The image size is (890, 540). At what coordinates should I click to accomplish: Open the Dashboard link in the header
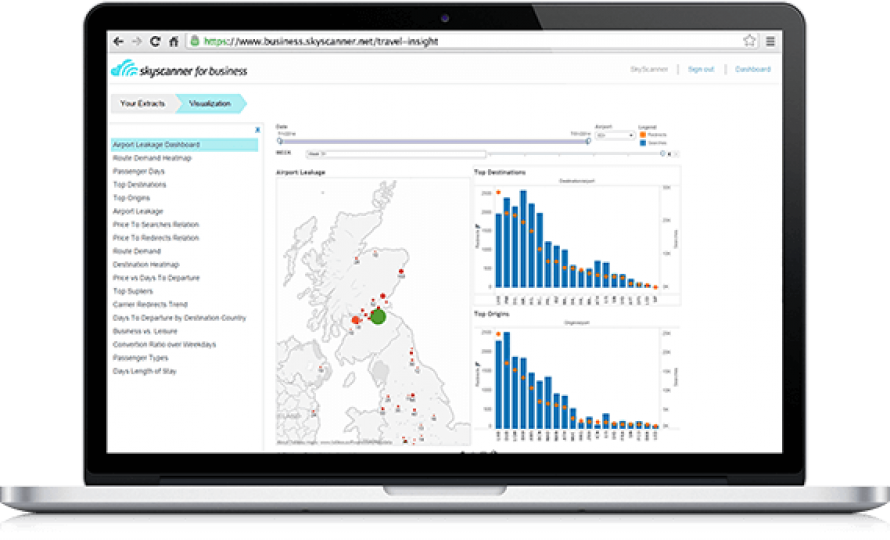[753, 70]
